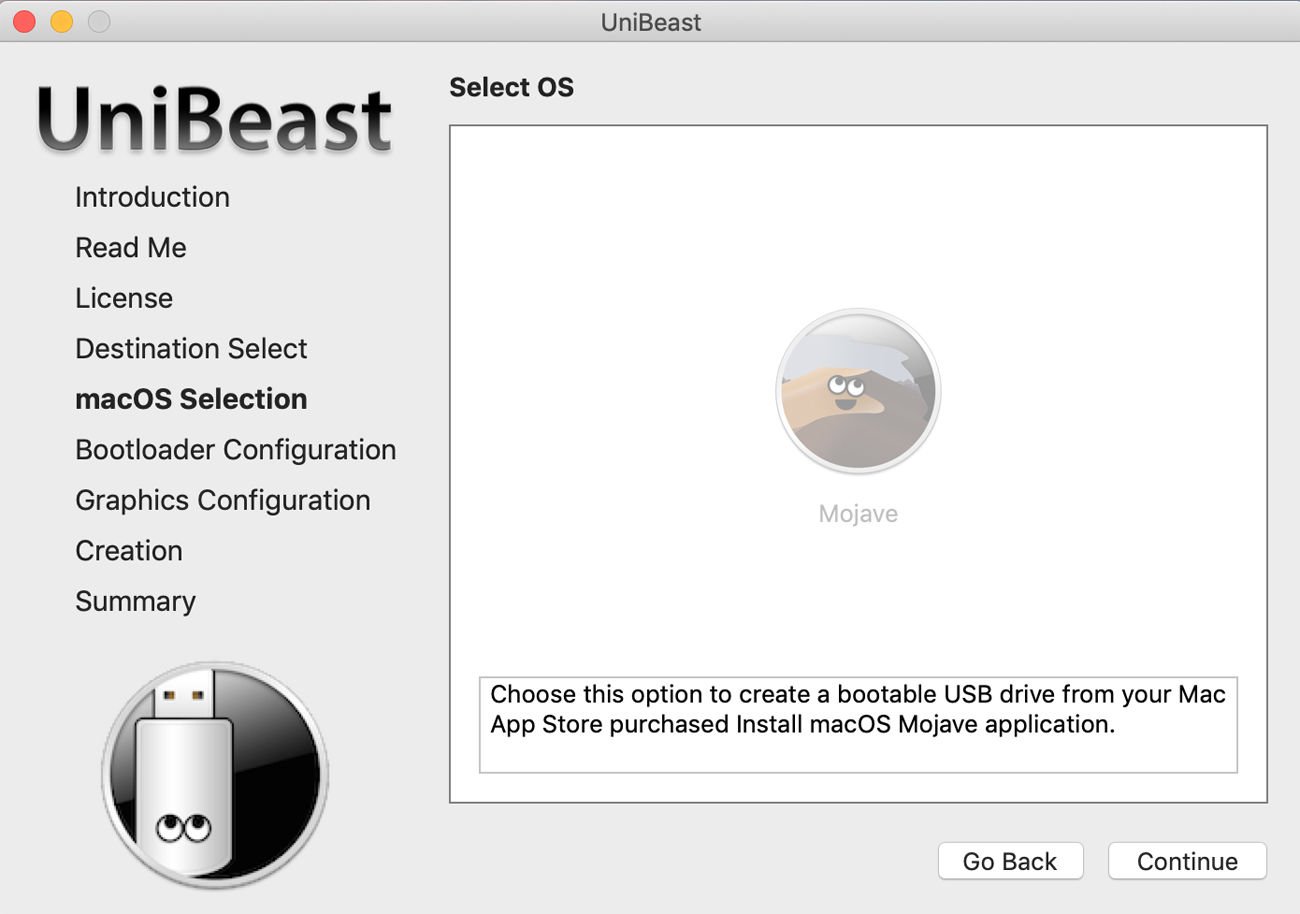Click the Mojave label under the icon

click(x=857, y=513)
